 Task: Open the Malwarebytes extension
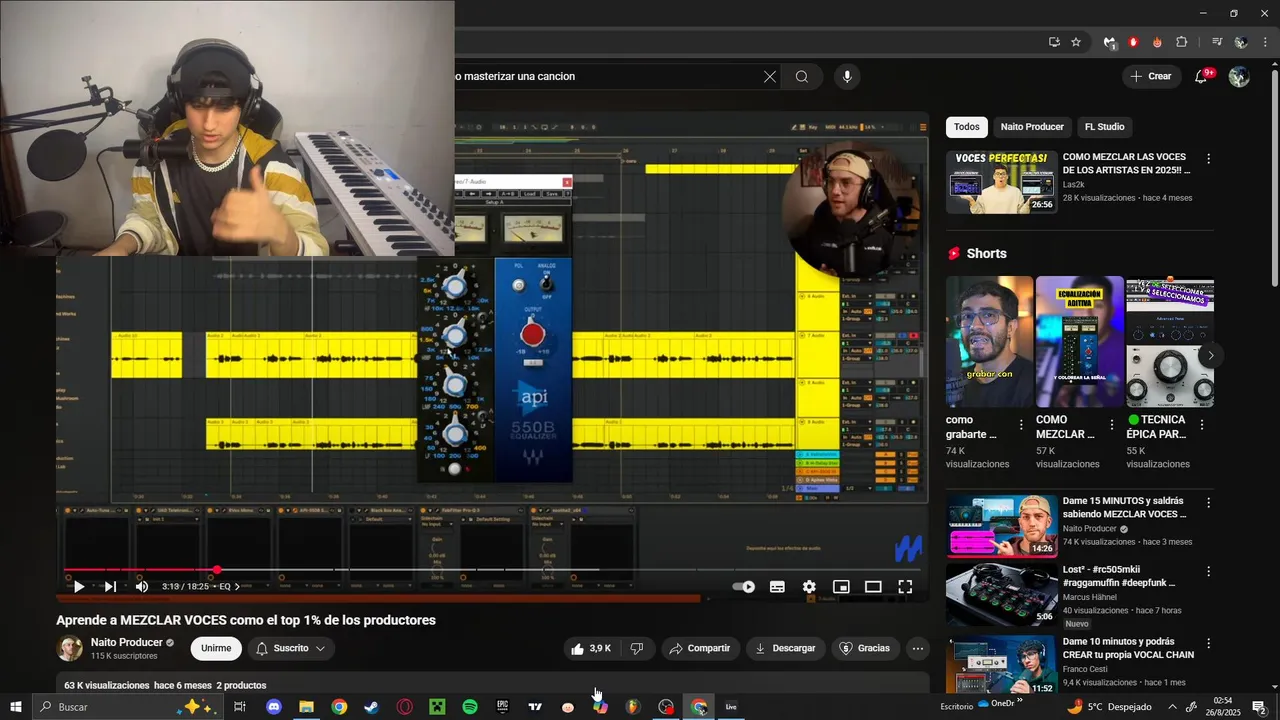[1109, 42]
